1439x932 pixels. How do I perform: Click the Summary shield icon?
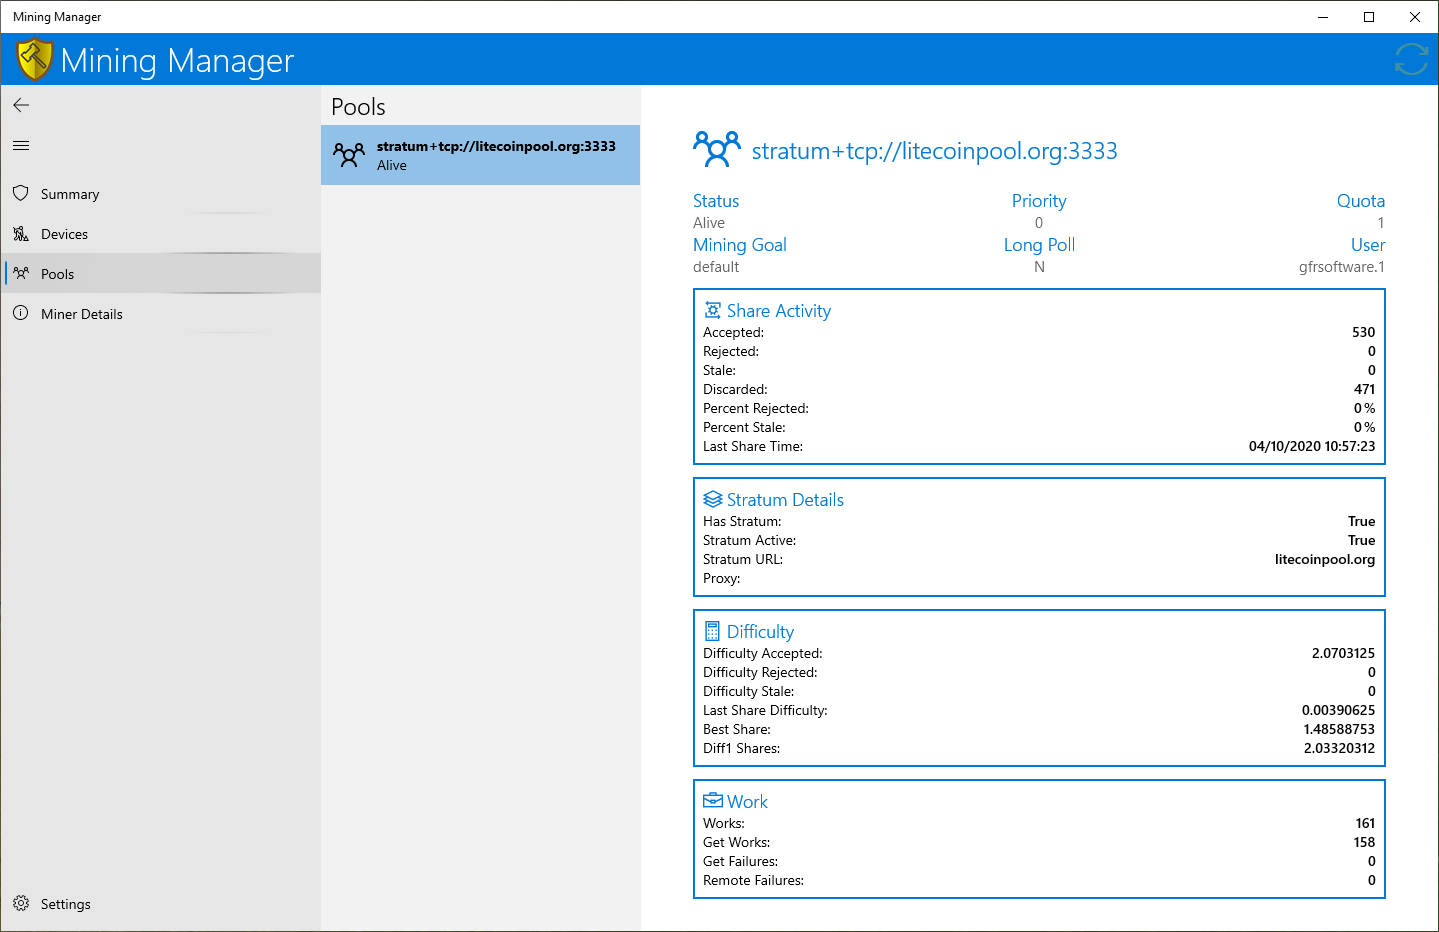pyautogui.click(x=21, y=193)
